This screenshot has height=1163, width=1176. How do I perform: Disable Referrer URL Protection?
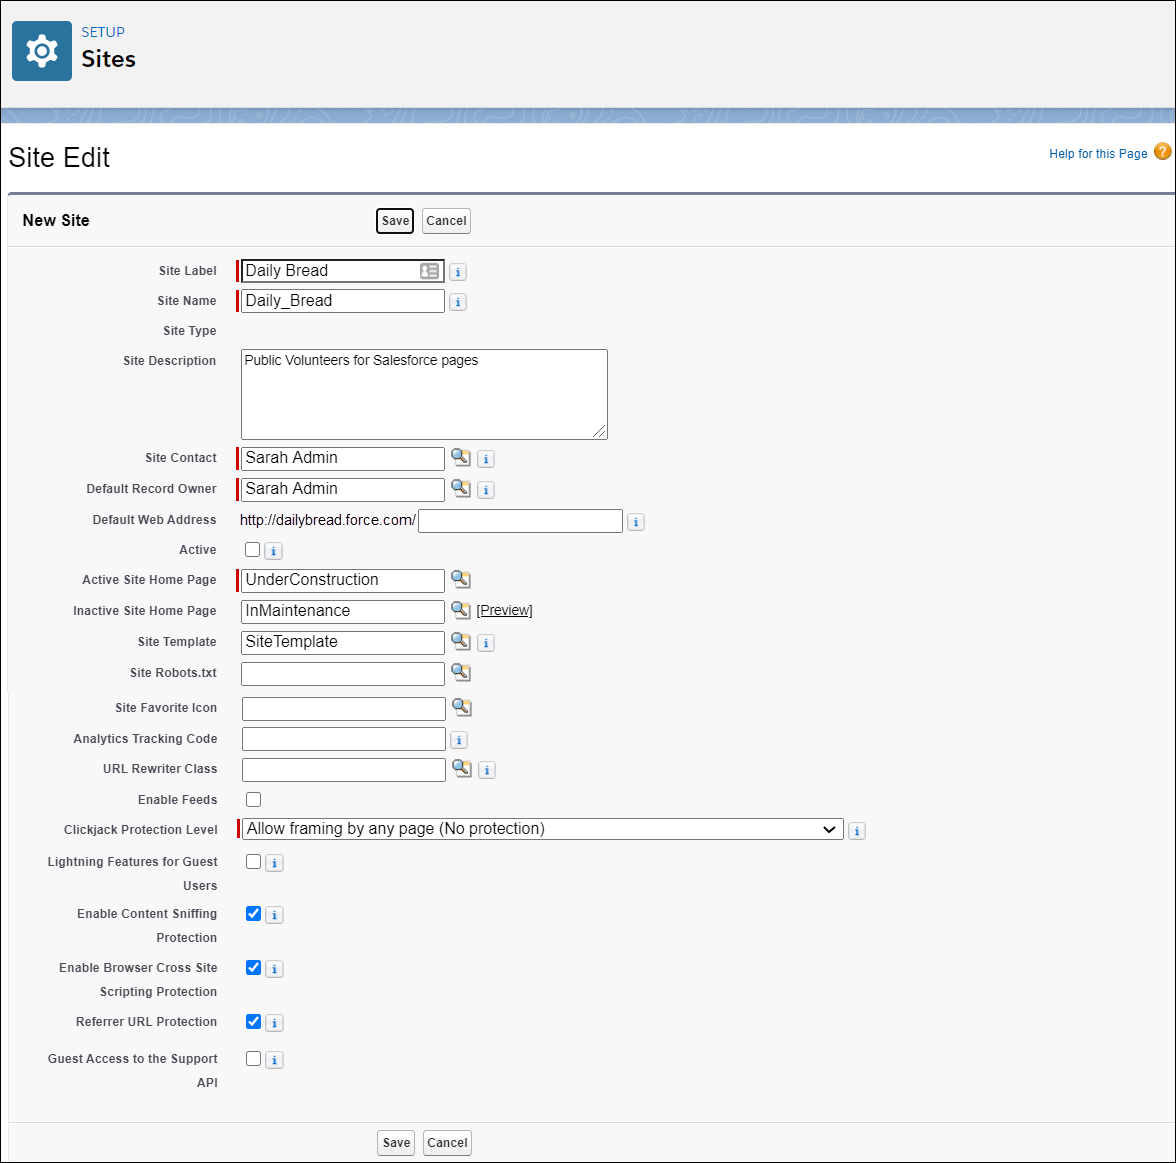point(253,1021)
